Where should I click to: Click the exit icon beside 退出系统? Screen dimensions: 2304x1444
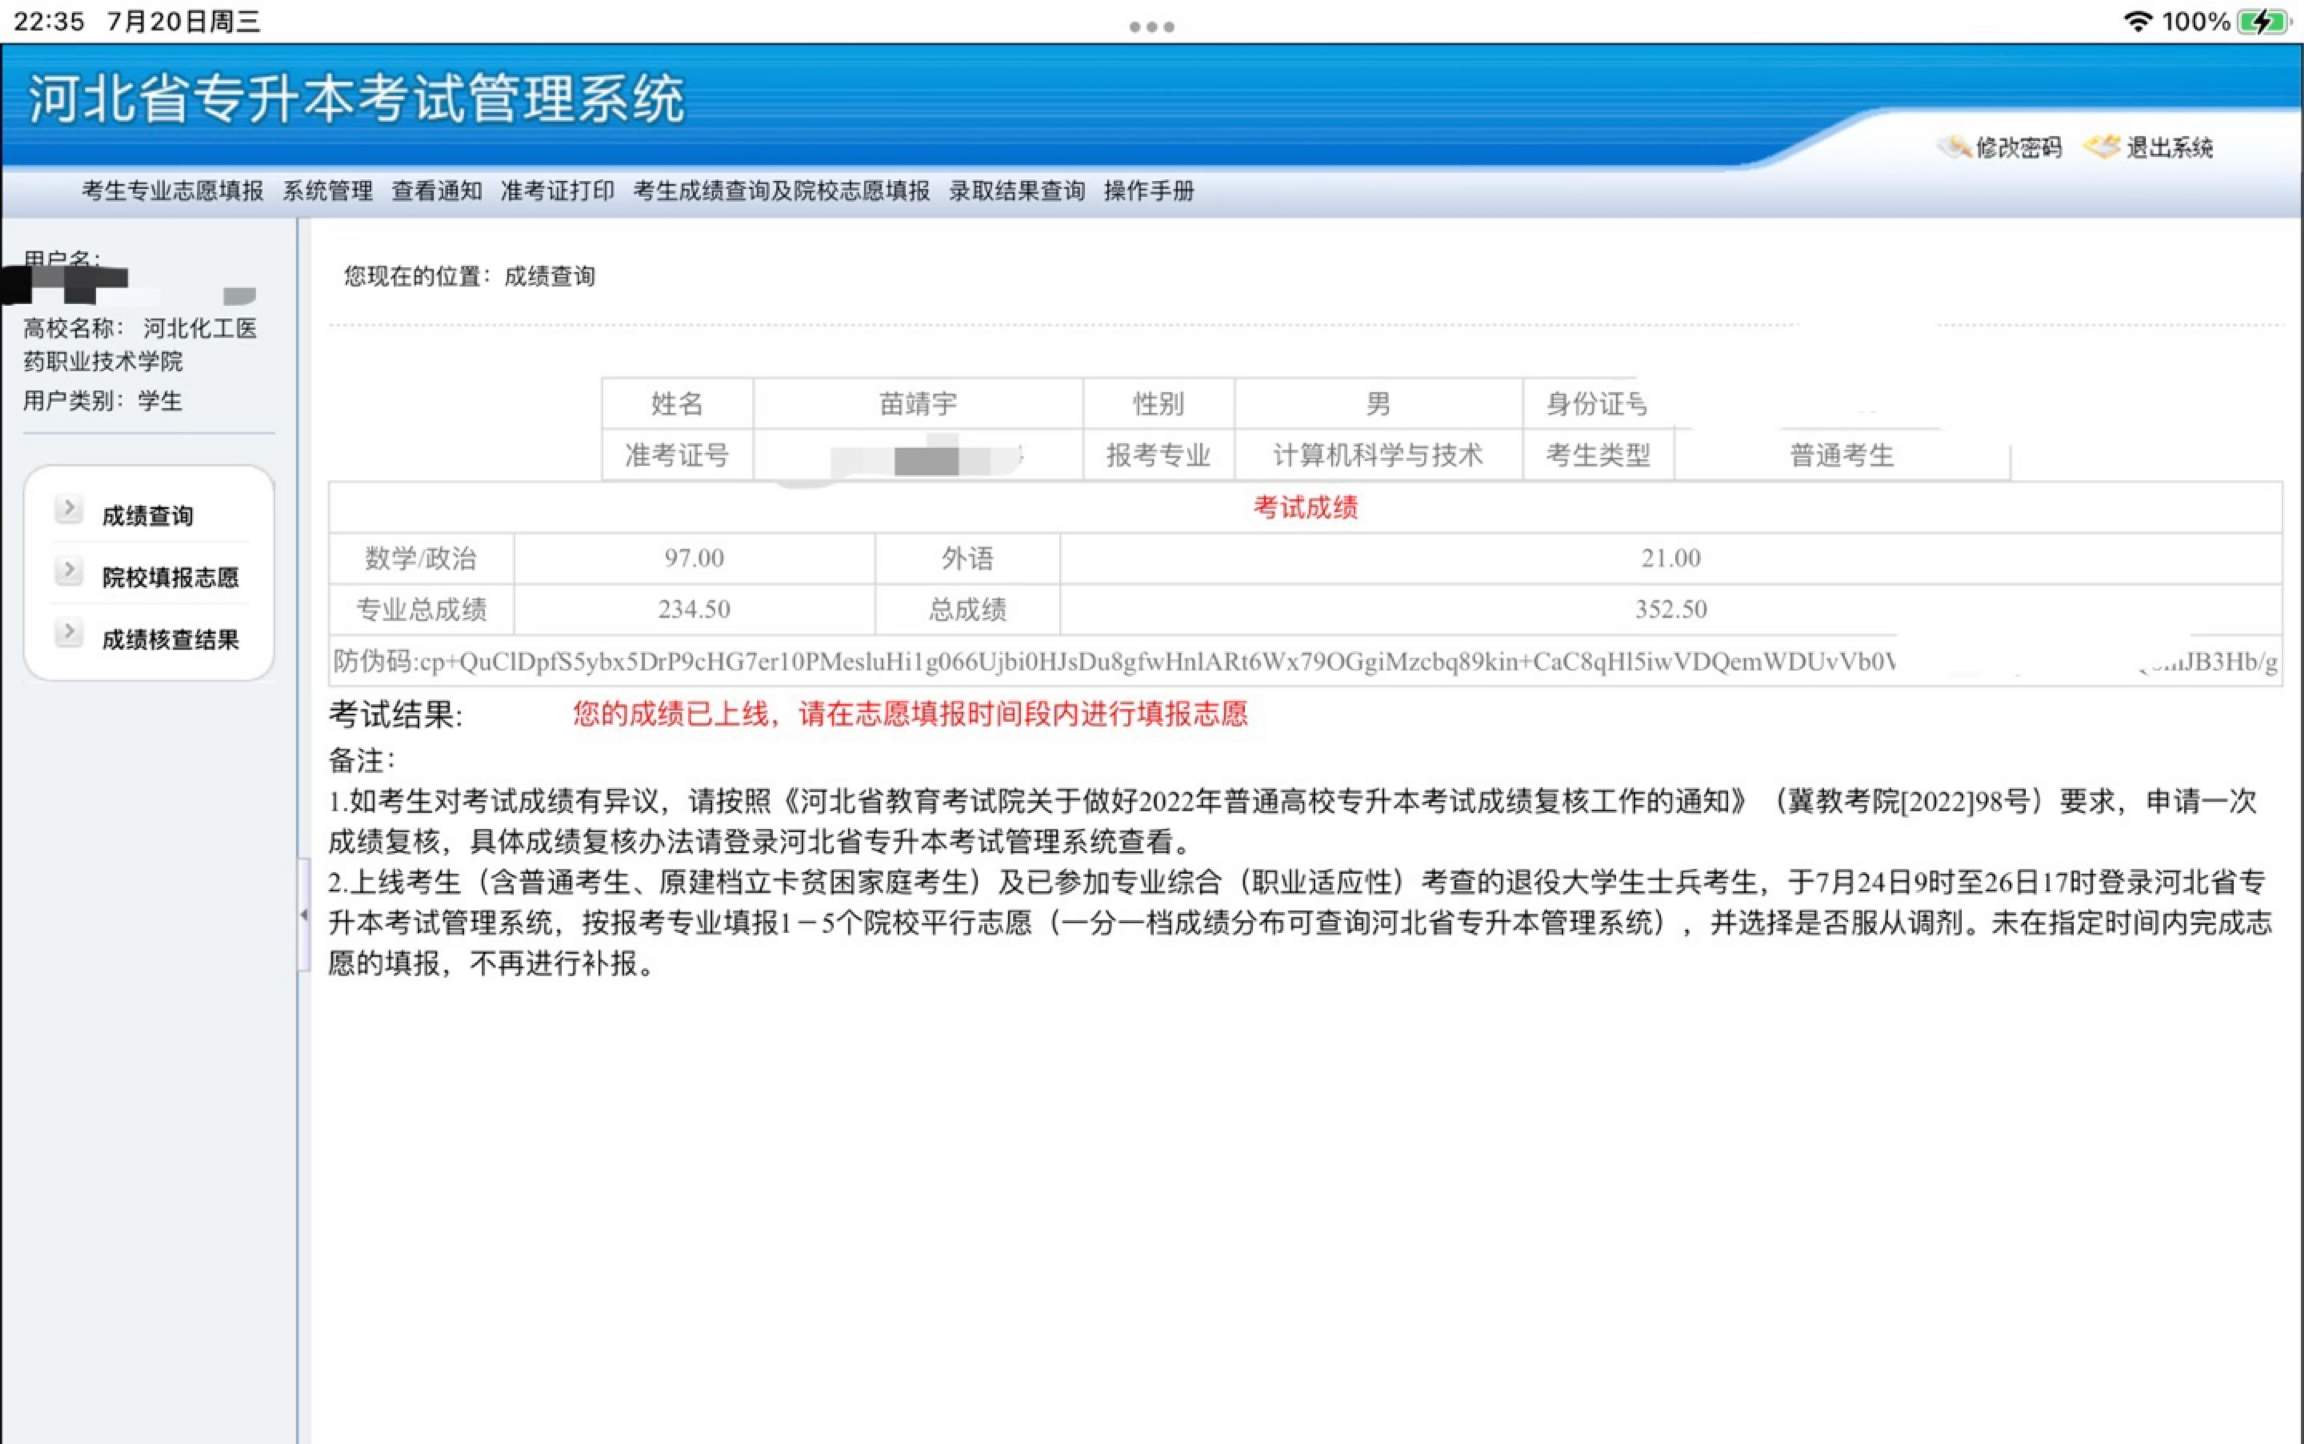(2102, 147)
